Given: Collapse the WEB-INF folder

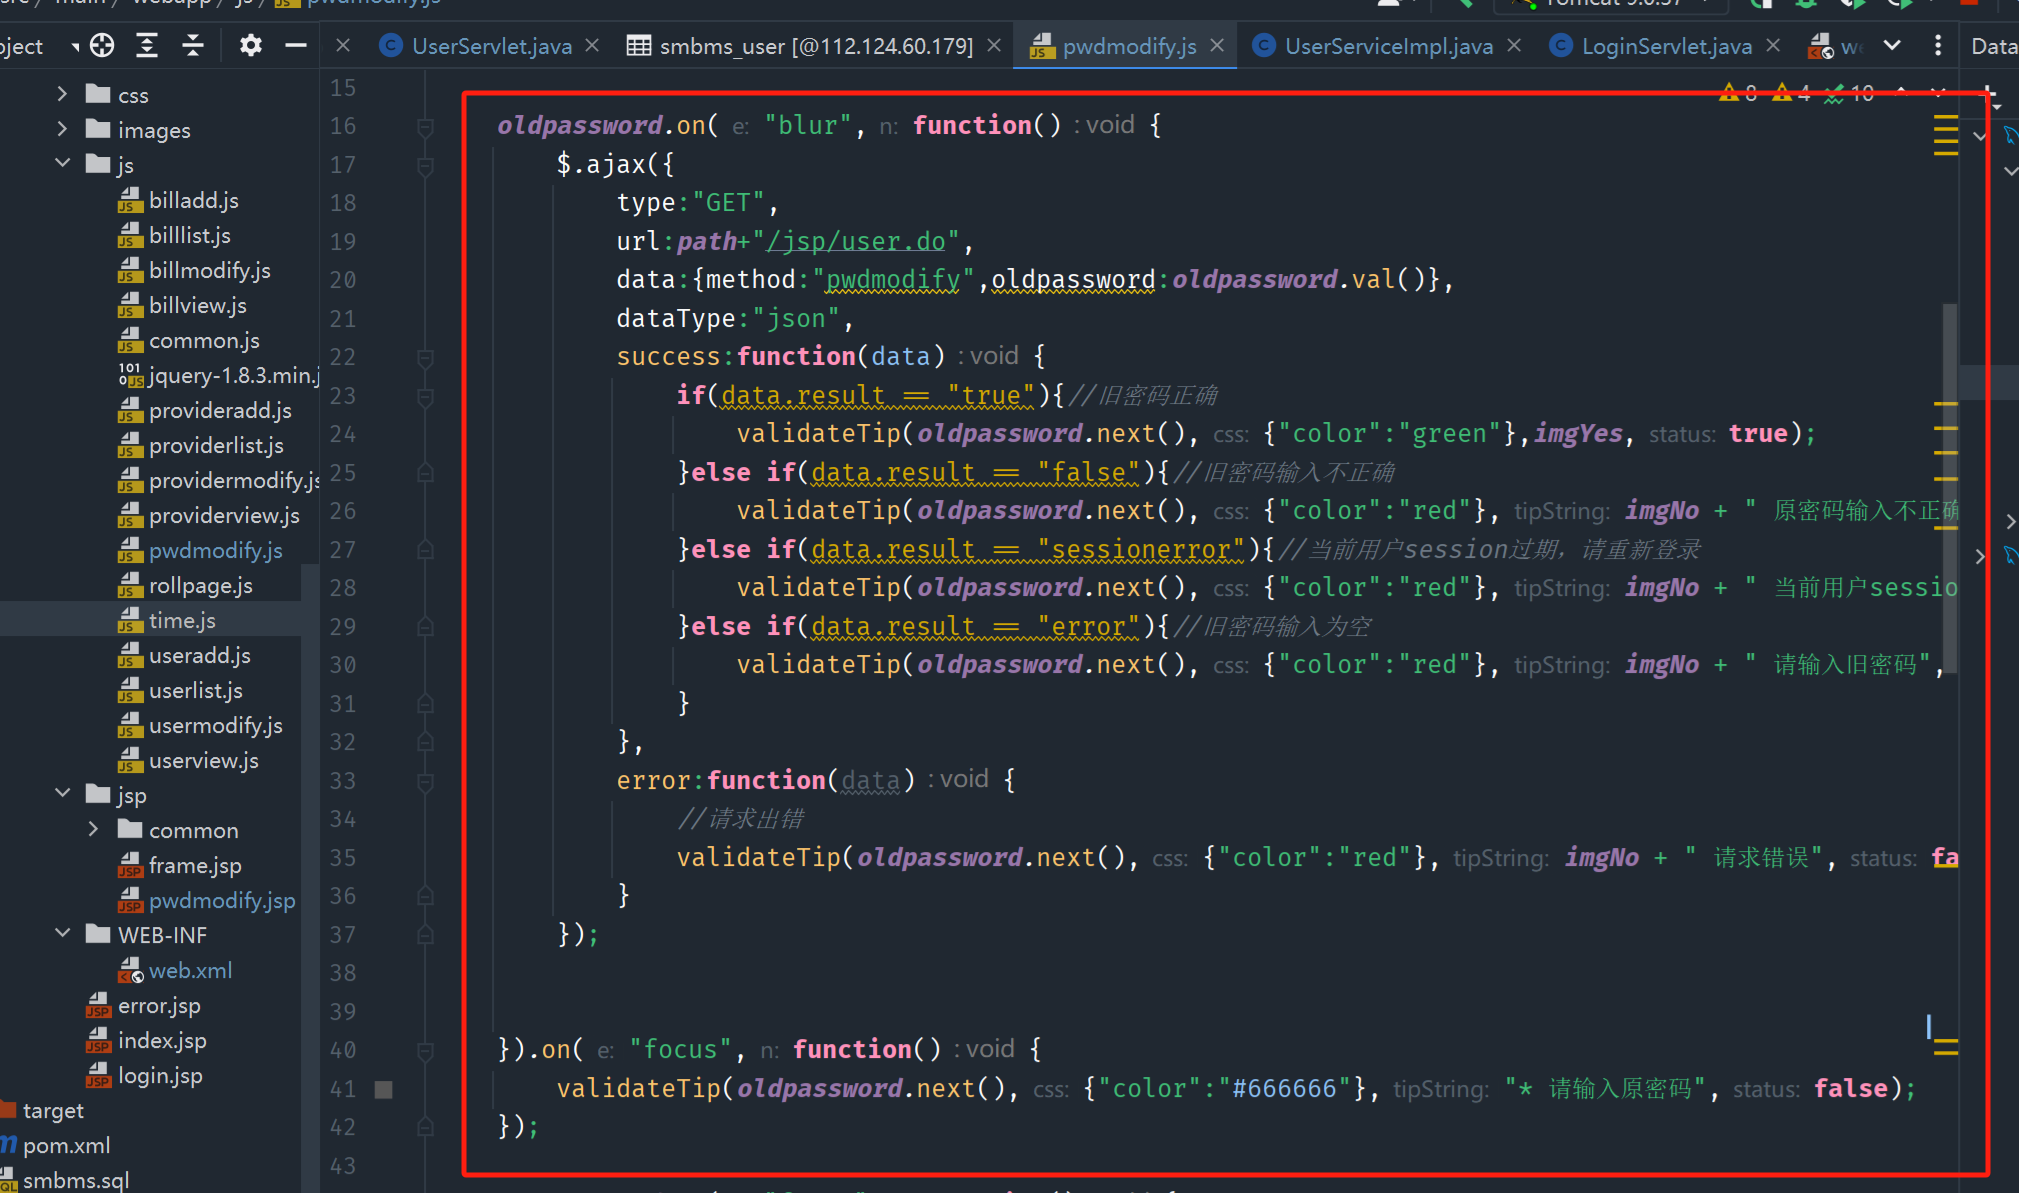Looking at the screenshot, I should point(62,934).
